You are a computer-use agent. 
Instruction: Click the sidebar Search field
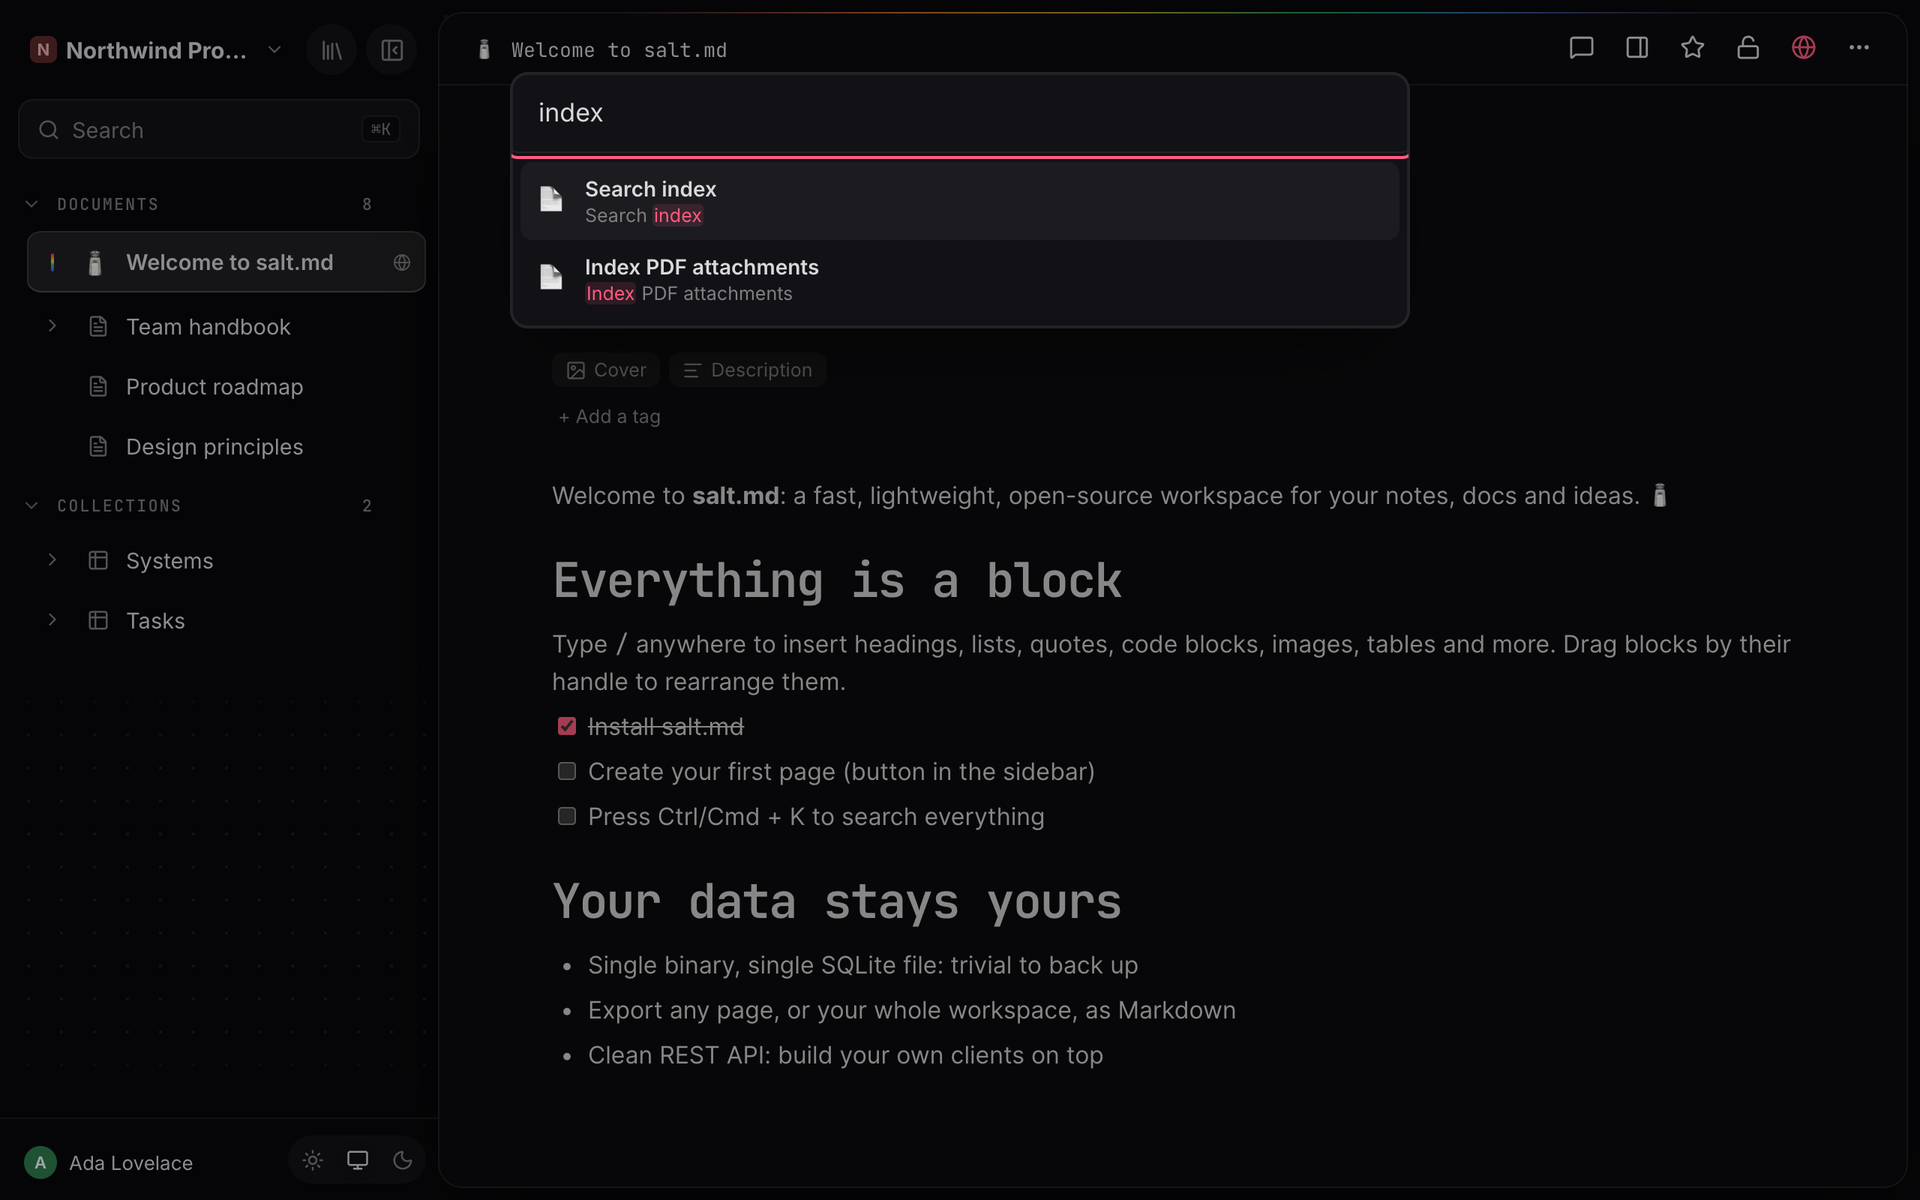click(219, 129)
